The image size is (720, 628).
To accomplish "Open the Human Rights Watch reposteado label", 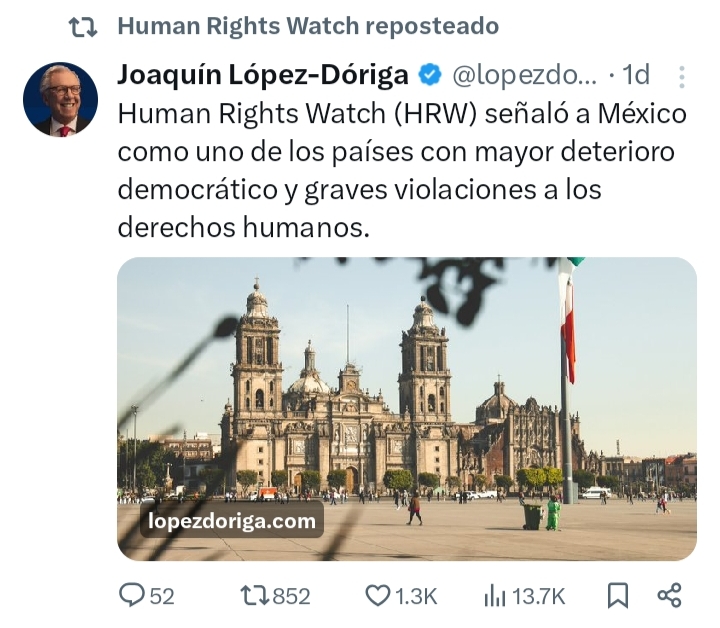I will click(x=308, y=26).
